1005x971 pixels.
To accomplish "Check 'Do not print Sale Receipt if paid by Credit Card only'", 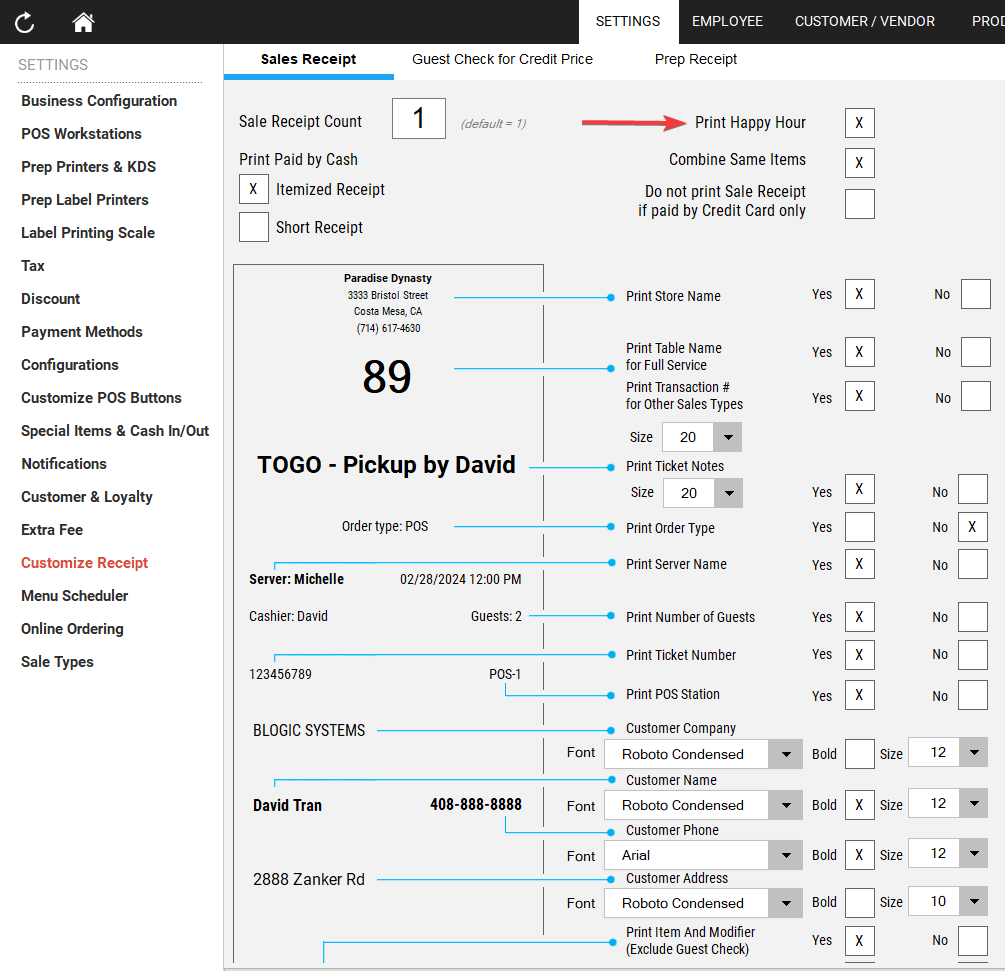I will click(x=860, y=204).
